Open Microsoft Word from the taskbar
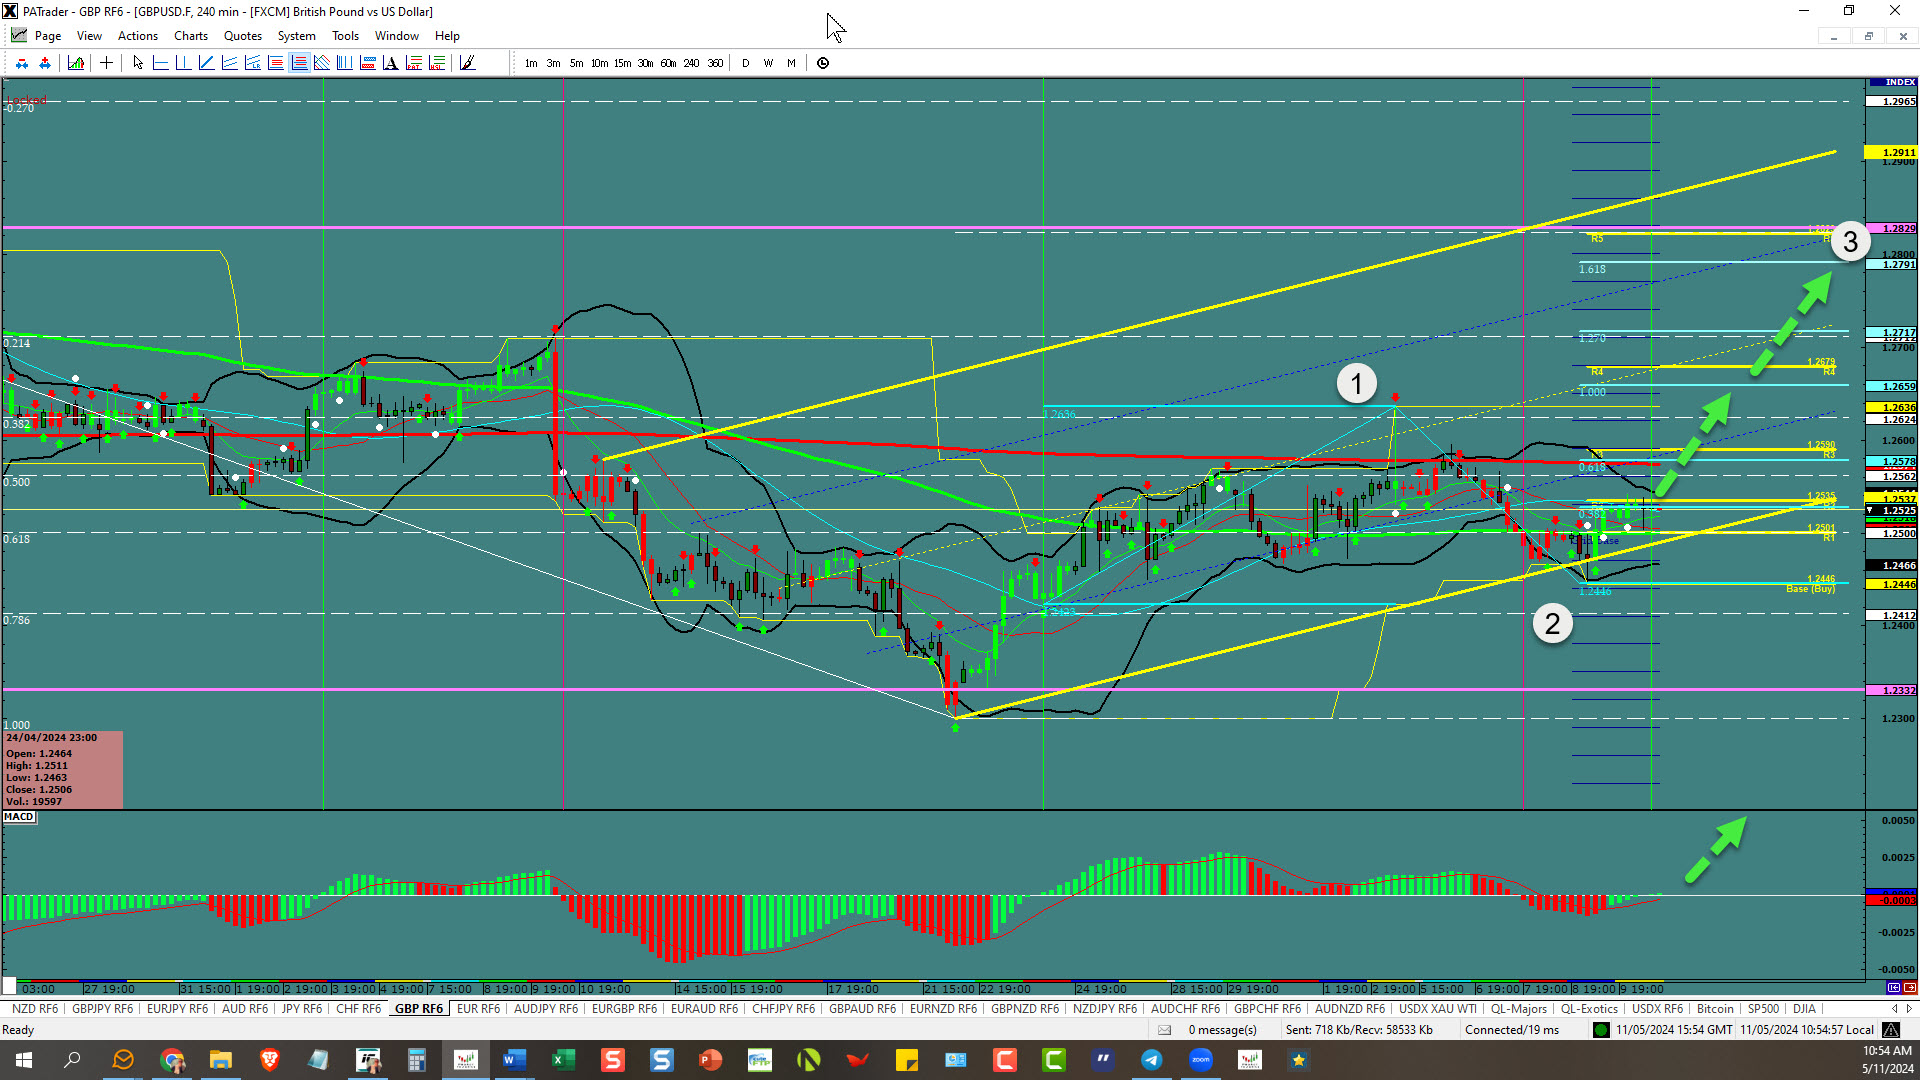The width and height of the screenshot is (1920, 1080). pyautogui.click(x=514, y=1060)
